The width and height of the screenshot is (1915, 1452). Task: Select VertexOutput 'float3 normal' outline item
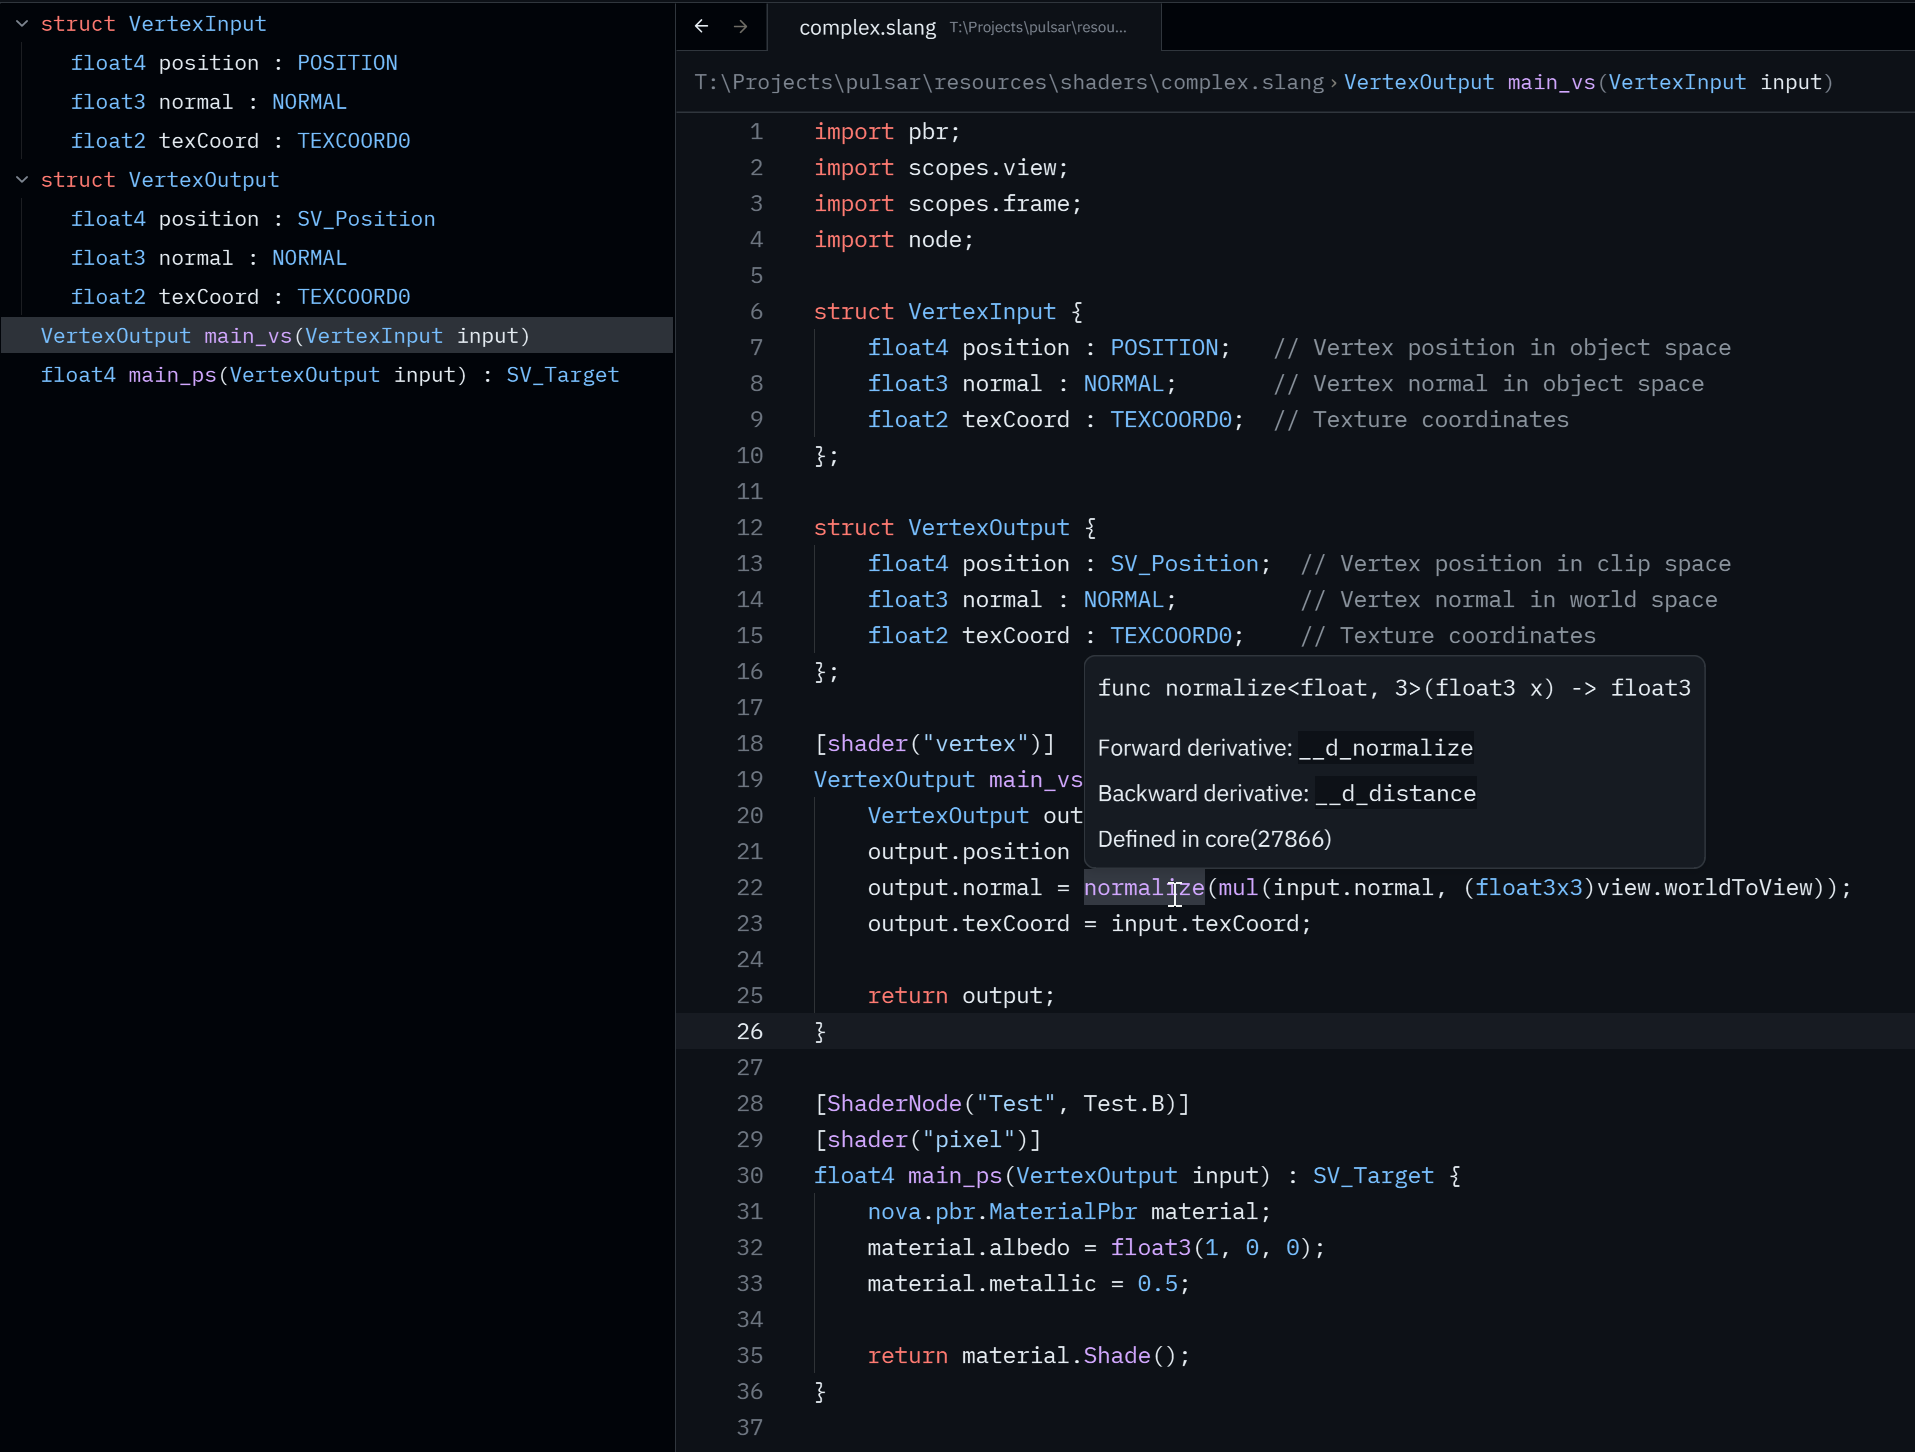pos(209,257)
